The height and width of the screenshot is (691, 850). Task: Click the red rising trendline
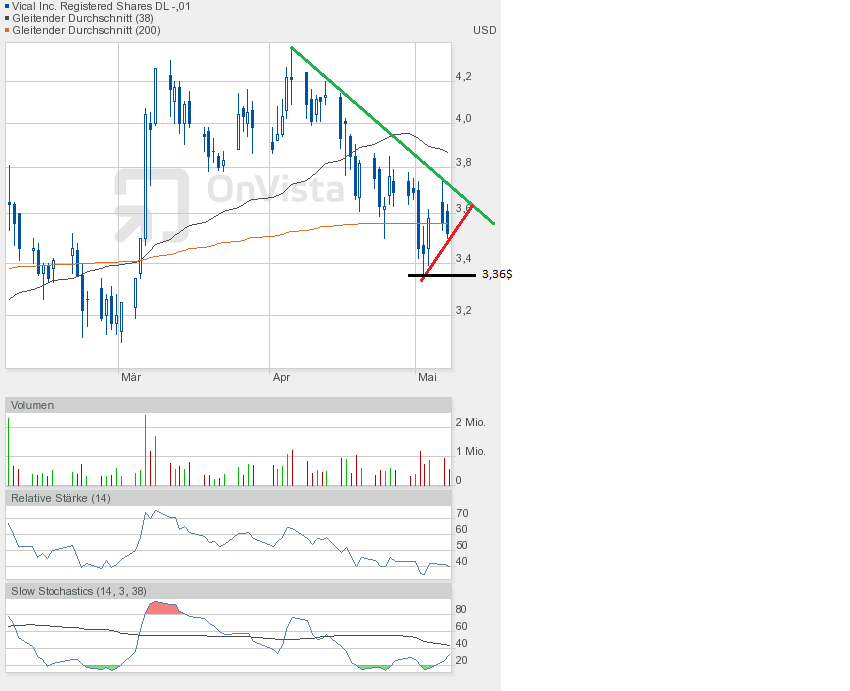point(448,242)
